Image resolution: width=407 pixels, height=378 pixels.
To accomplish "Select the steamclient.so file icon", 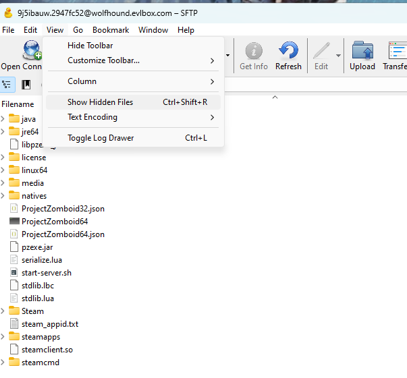I will [x=14, y=349].
